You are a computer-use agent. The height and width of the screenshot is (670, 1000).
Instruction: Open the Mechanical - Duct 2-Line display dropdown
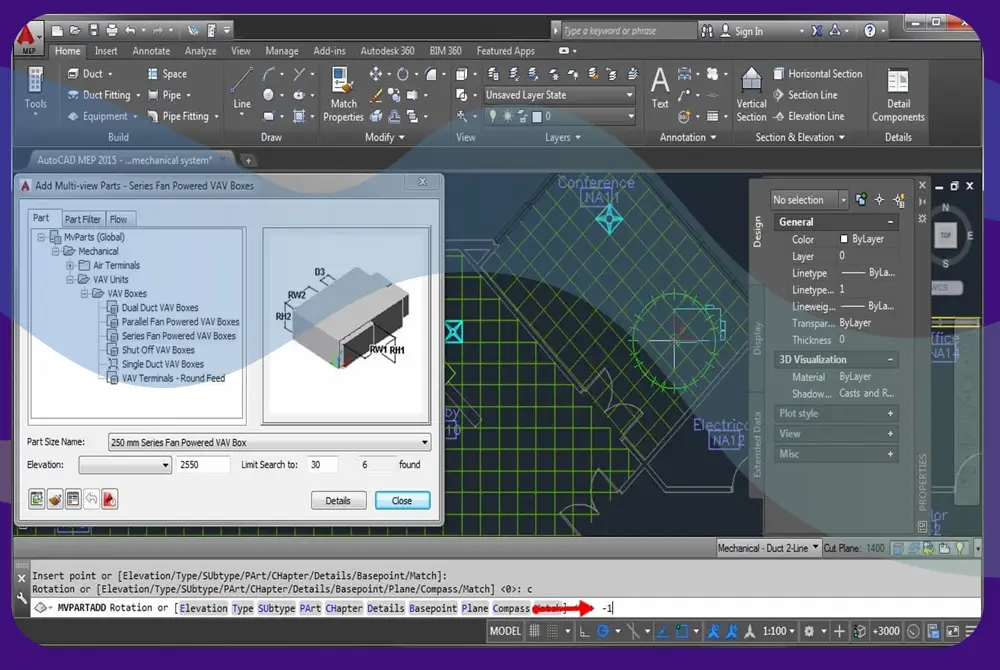tap(768, 548)
